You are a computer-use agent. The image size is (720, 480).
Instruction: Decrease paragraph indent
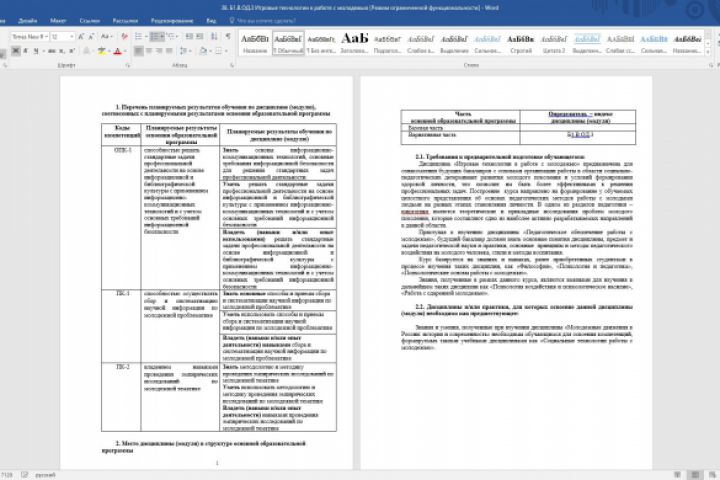point(189,36)
